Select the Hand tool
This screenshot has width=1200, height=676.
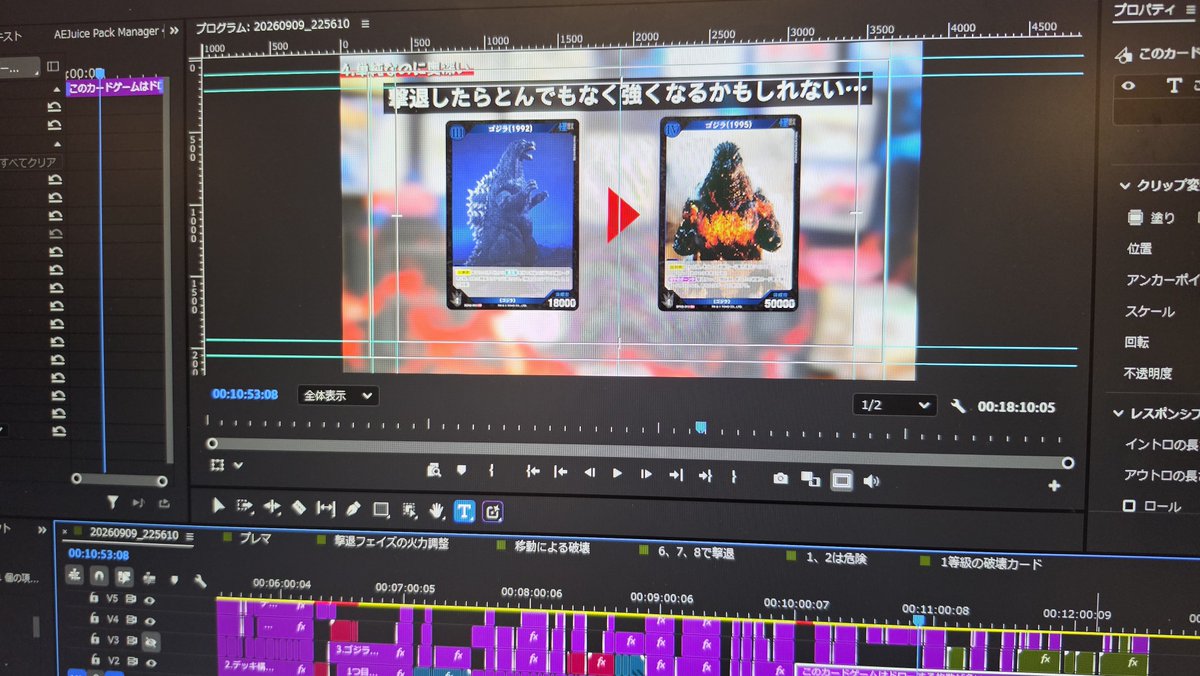(x=436, y=510)
